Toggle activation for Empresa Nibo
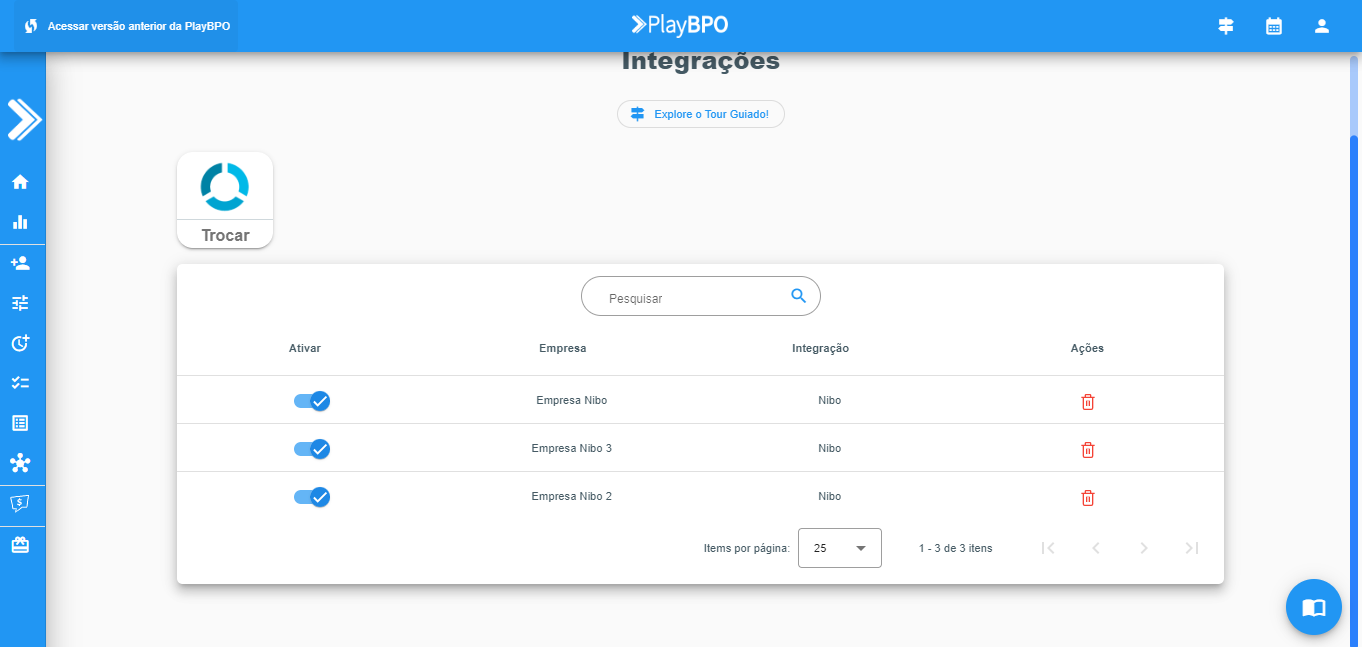The image size is (1362, 647). click(x=312, y=401)
